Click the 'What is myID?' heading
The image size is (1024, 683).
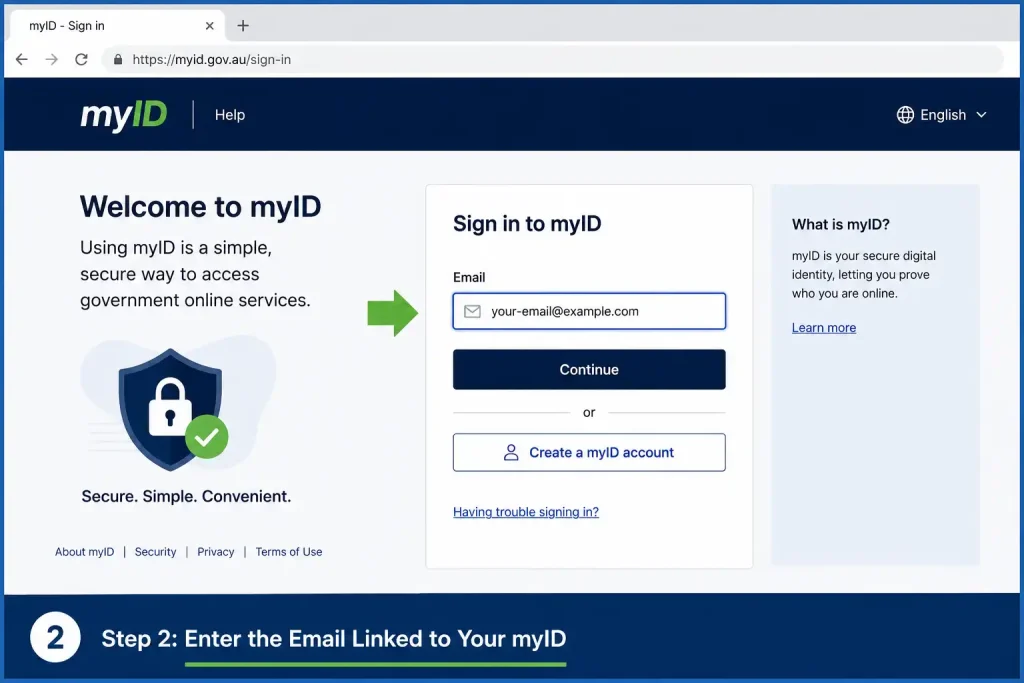pyautogui.click(x=840, y=225)
